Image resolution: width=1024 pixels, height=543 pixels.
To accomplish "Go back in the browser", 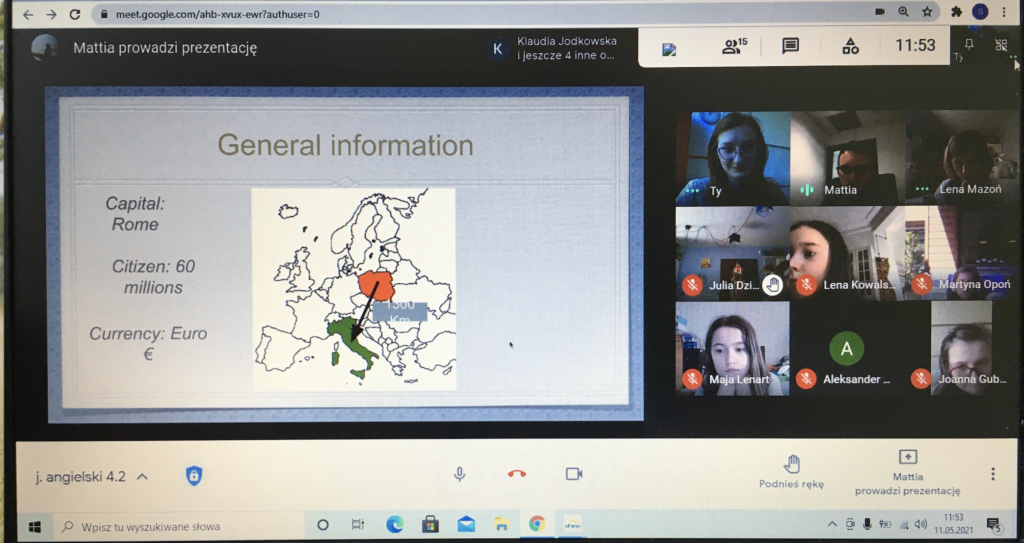I will [x=27, y=14].
